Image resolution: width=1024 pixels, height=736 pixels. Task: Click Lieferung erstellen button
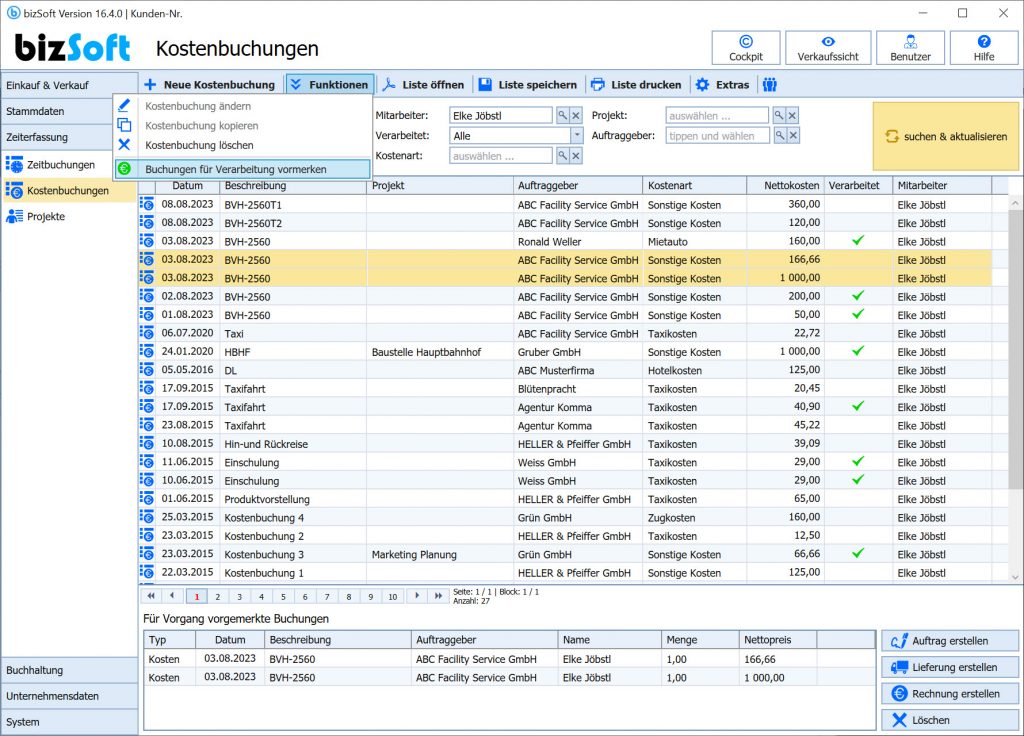950,667
